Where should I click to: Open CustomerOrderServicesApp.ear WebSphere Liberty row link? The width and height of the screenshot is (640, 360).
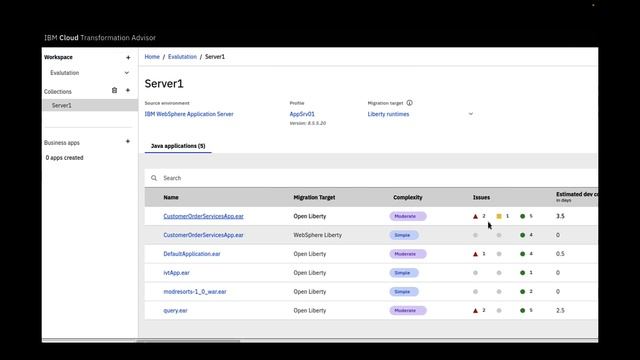tap(203, 235)
